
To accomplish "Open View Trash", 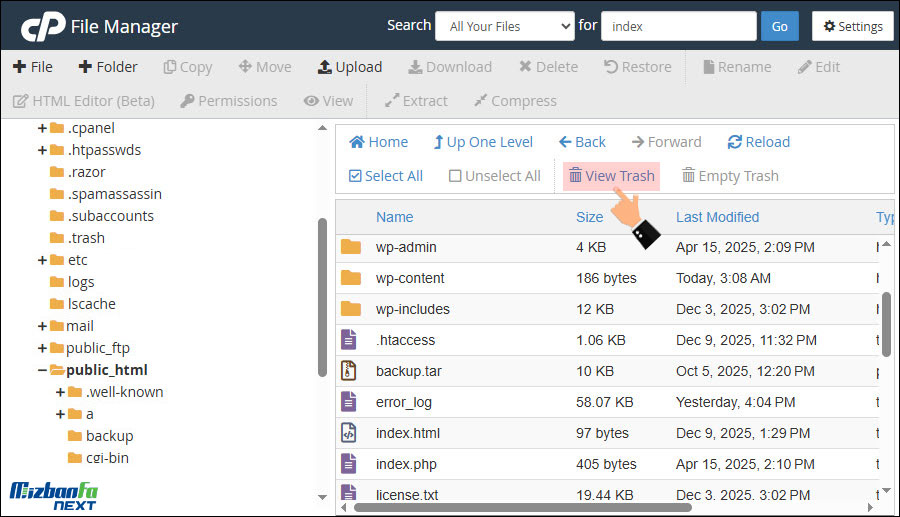I will [611, 176].
